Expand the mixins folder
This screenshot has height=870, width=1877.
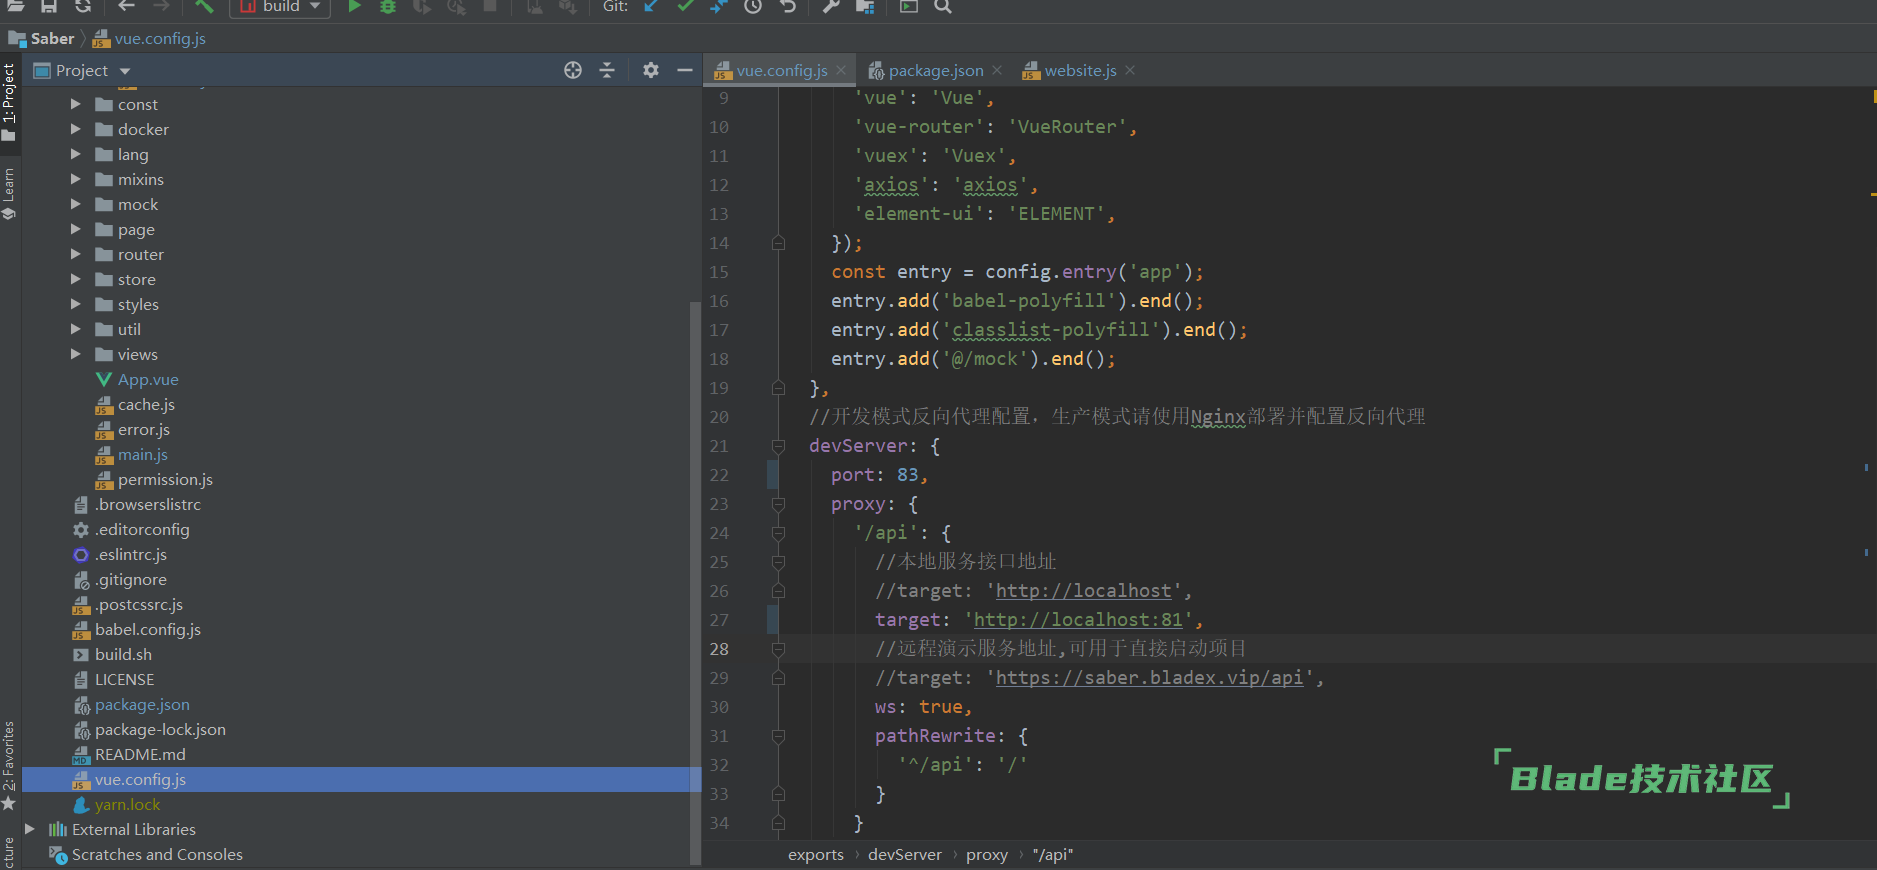(x=76, y=179)
